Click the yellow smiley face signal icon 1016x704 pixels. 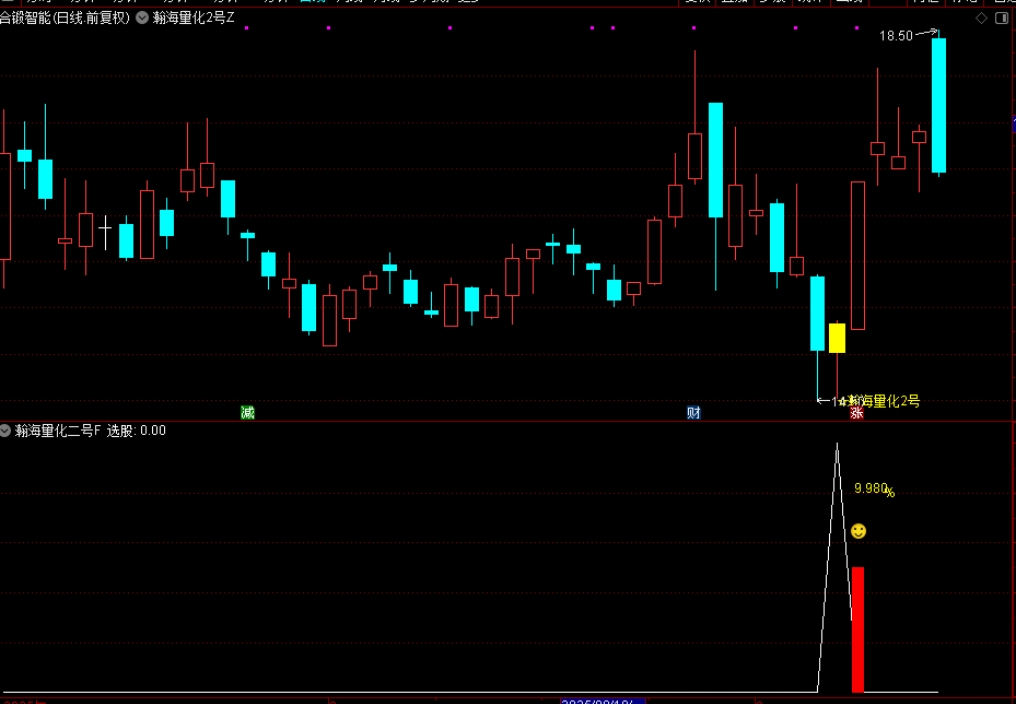click(x=858, y=531)
